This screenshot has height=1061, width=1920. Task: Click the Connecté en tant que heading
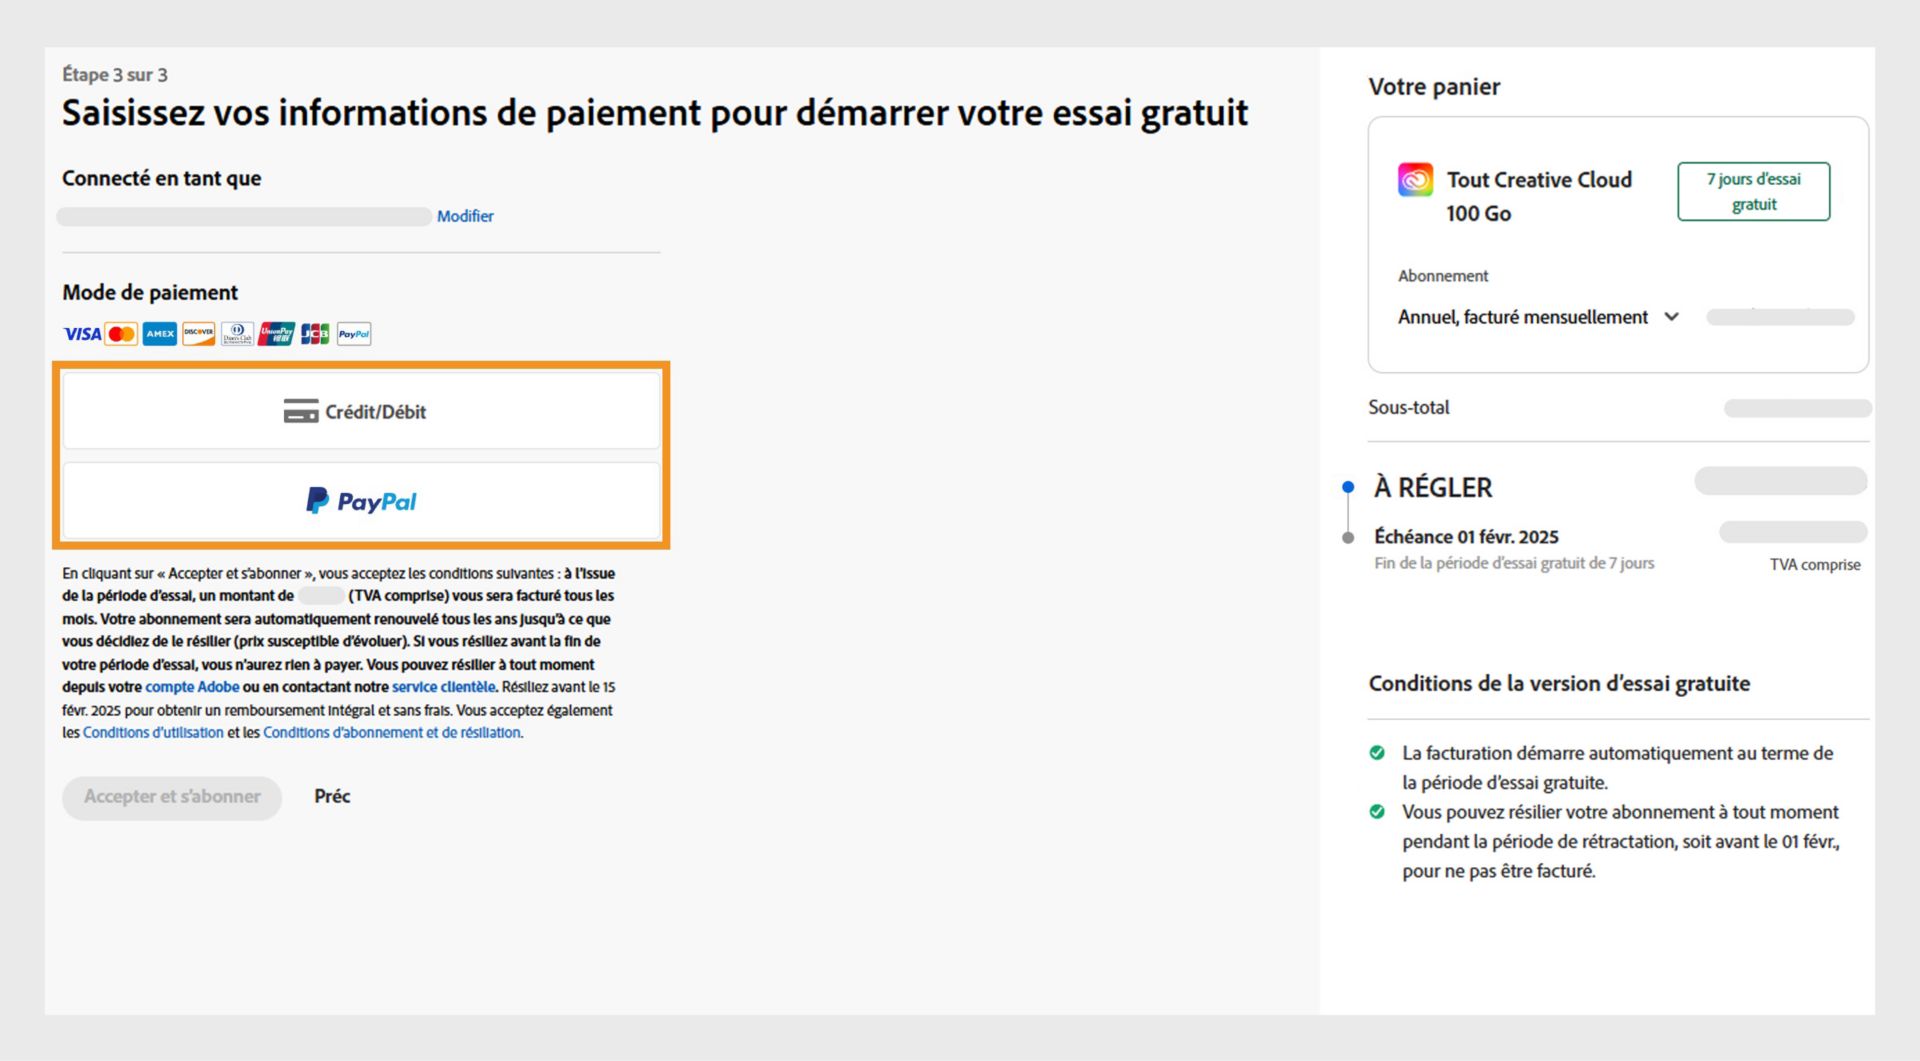[x=162, y=179]
